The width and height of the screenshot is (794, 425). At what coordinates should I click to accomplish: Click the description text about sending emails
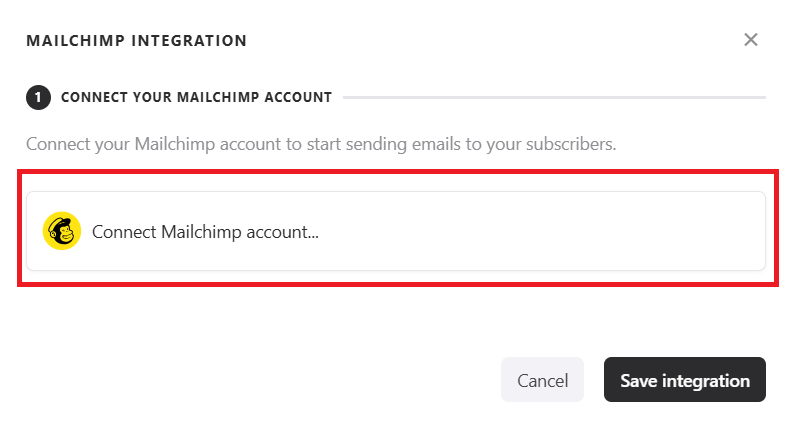[x=321, y=144]
